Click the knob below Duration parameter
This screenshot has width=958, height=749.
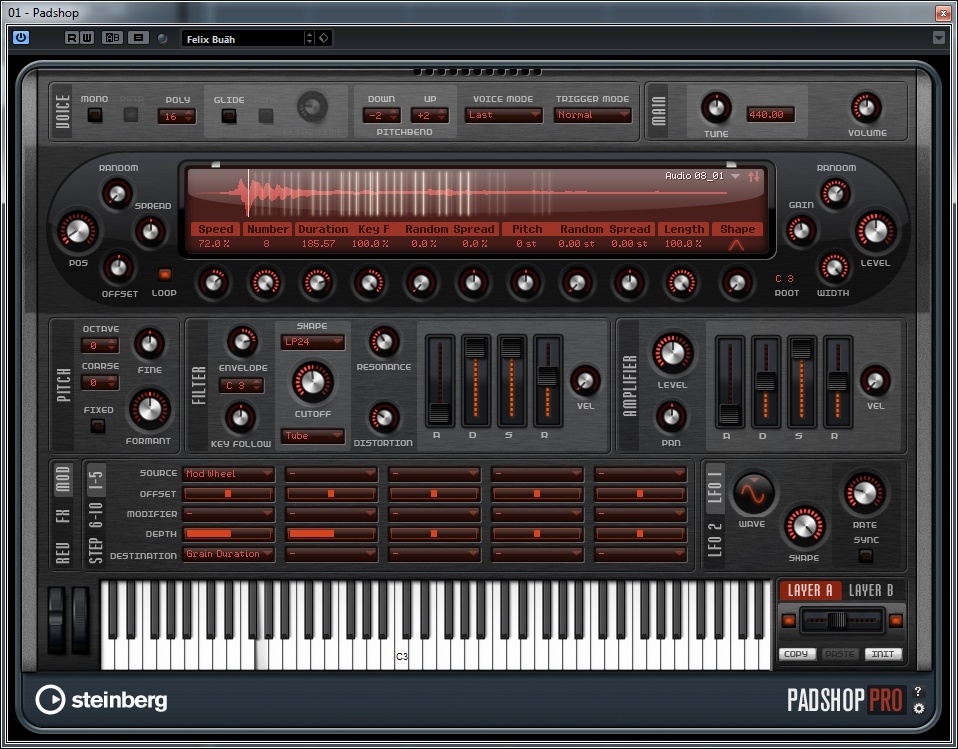(x=317, y=283)
